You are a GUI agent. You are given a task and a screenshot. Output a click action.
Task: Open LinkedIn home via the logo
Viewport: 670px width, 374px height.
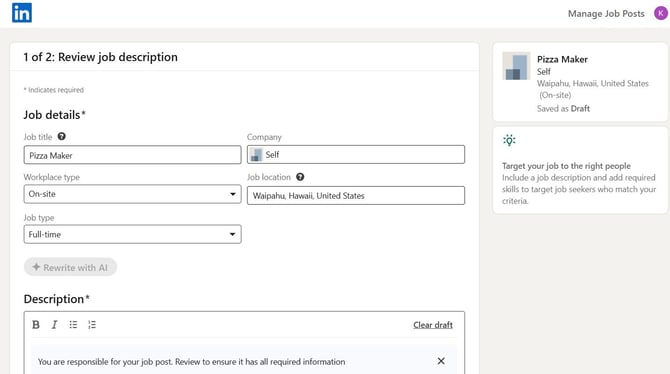point(22,13)
